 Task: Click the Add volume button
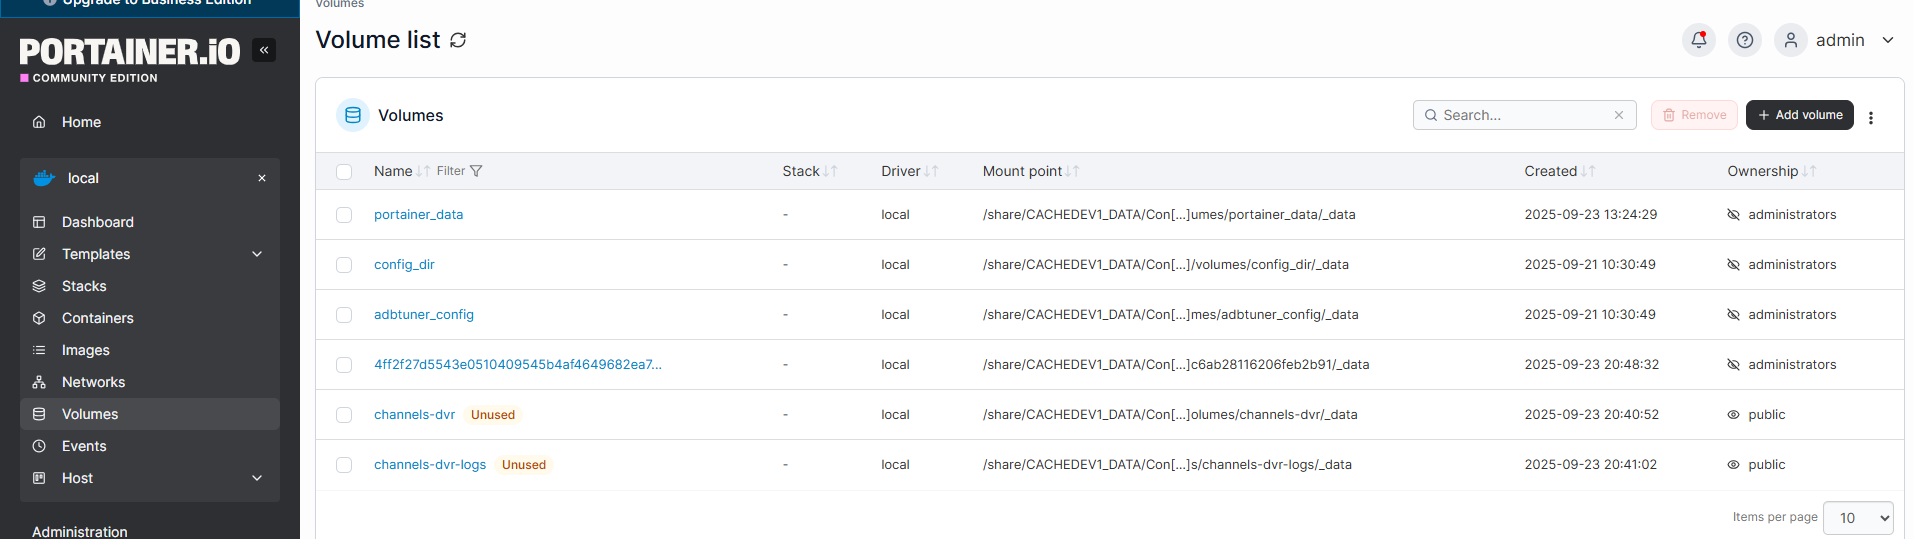1799,115
